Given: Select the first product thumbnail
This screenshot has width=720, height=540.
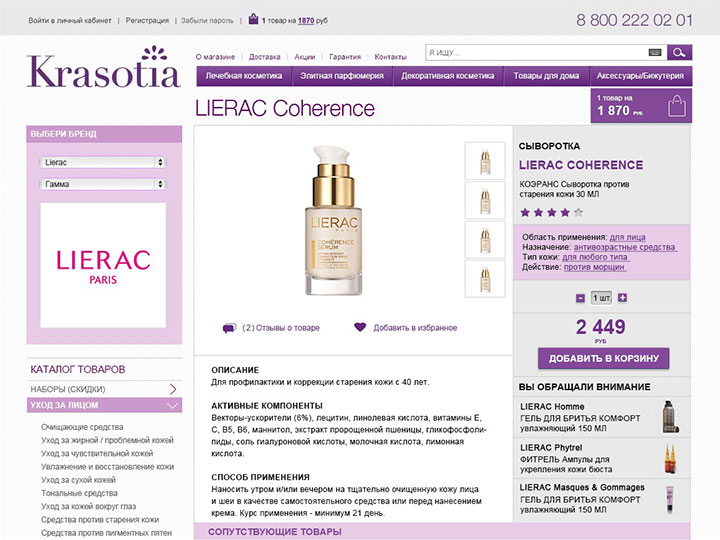Looking at the screenshot, I should pyautogui.click(x=485, y=161).
